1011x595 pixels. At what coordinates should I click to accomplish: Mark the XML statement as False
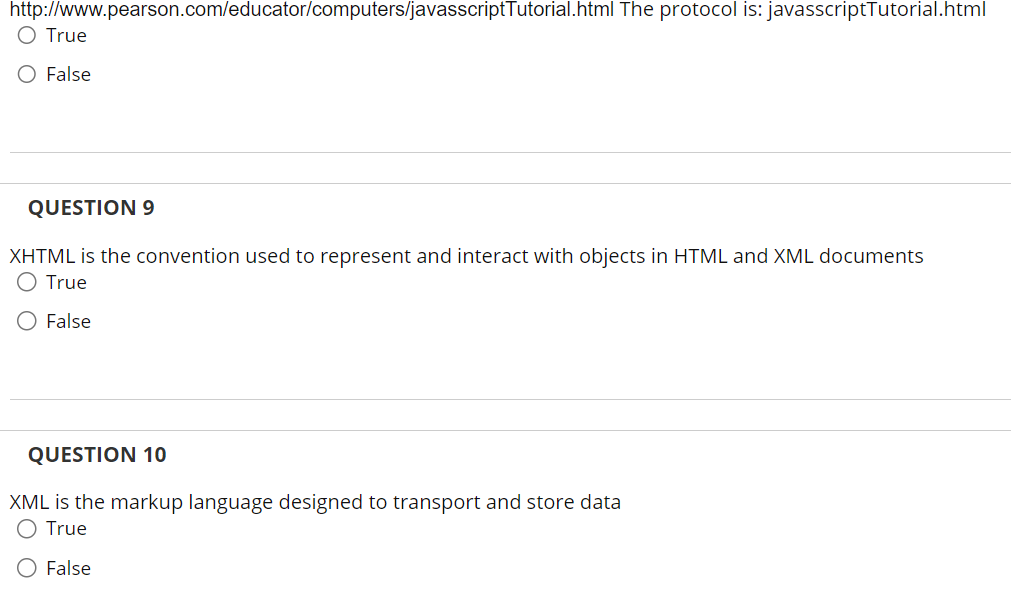click(26, 567)
